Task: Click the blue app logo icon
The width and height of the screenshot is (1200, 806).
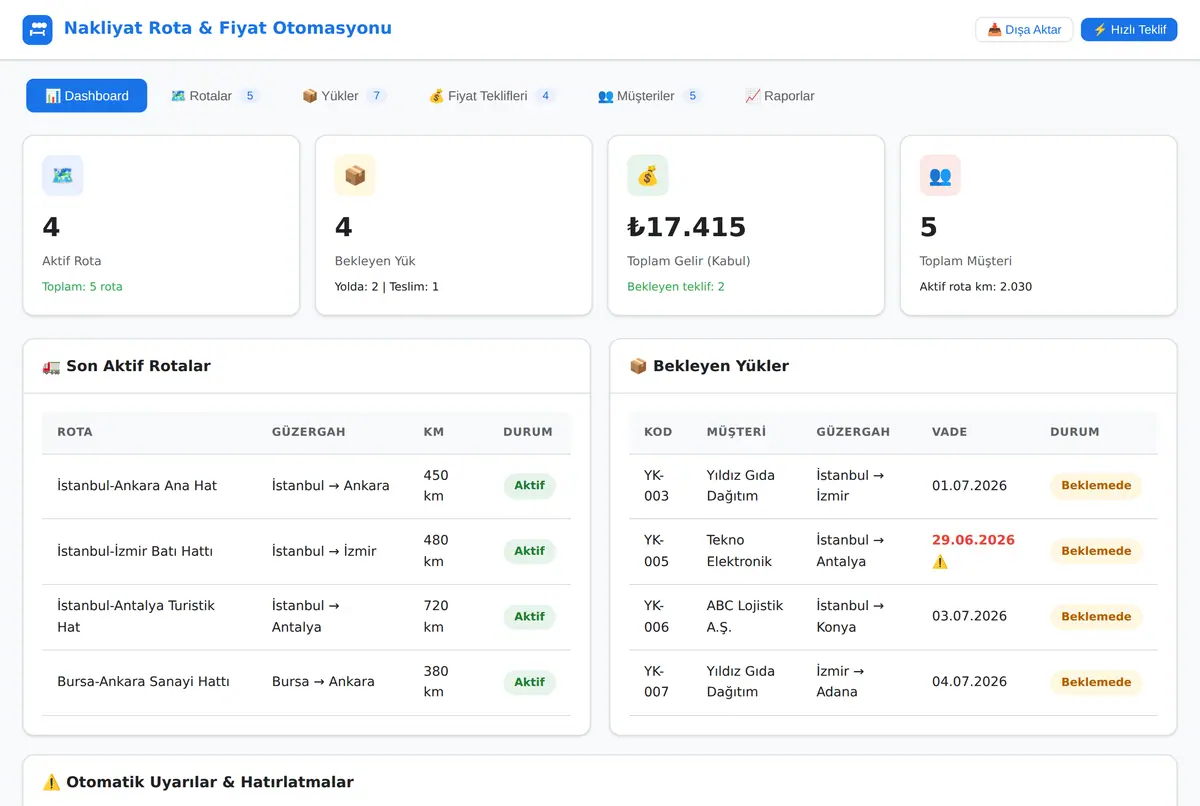Action: (x=37, y=29)
